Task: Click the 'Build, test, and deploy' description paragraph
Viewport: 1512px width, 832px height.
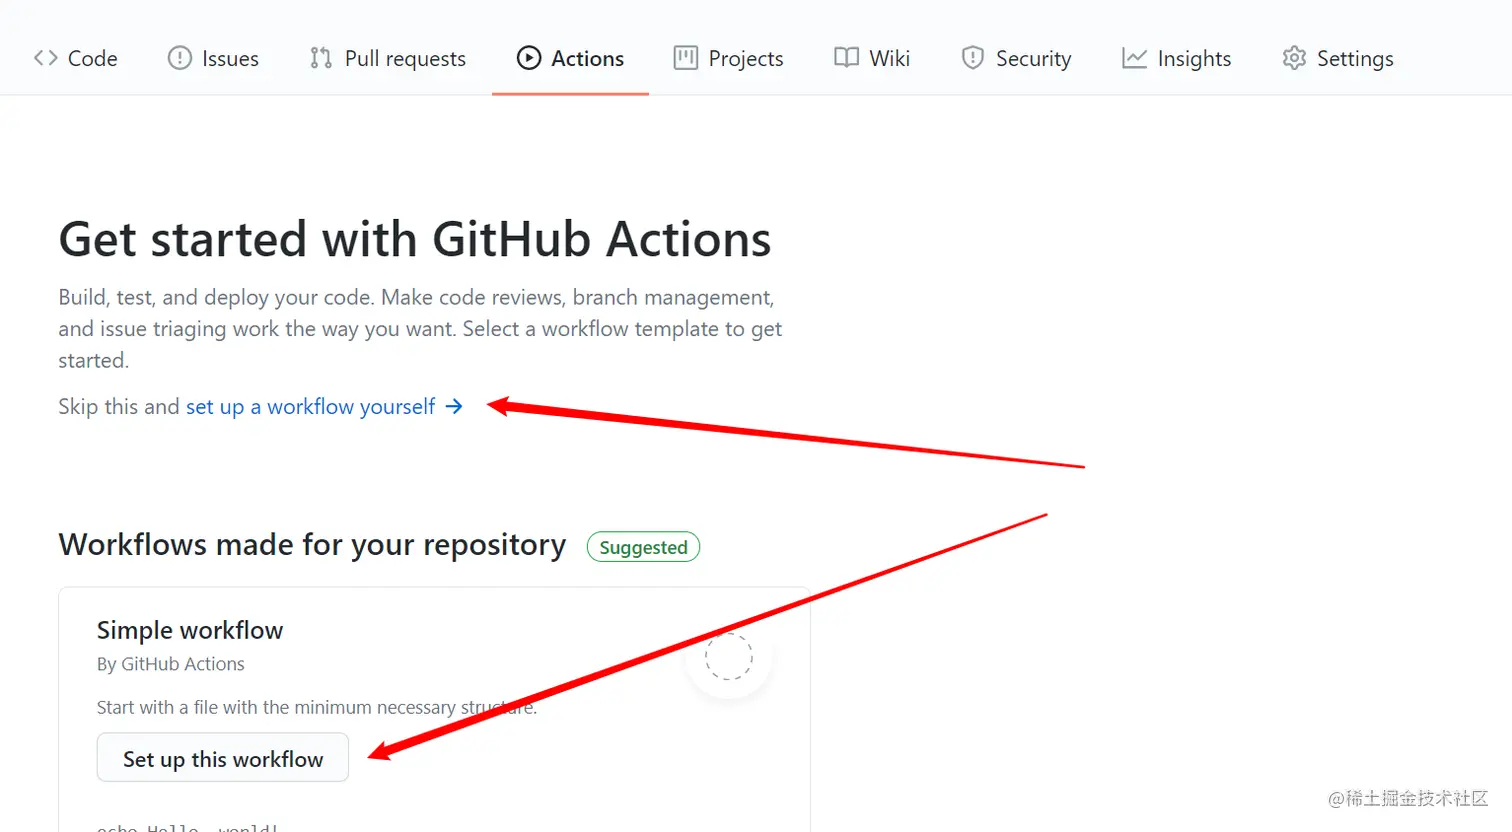Action: (420, 329)
